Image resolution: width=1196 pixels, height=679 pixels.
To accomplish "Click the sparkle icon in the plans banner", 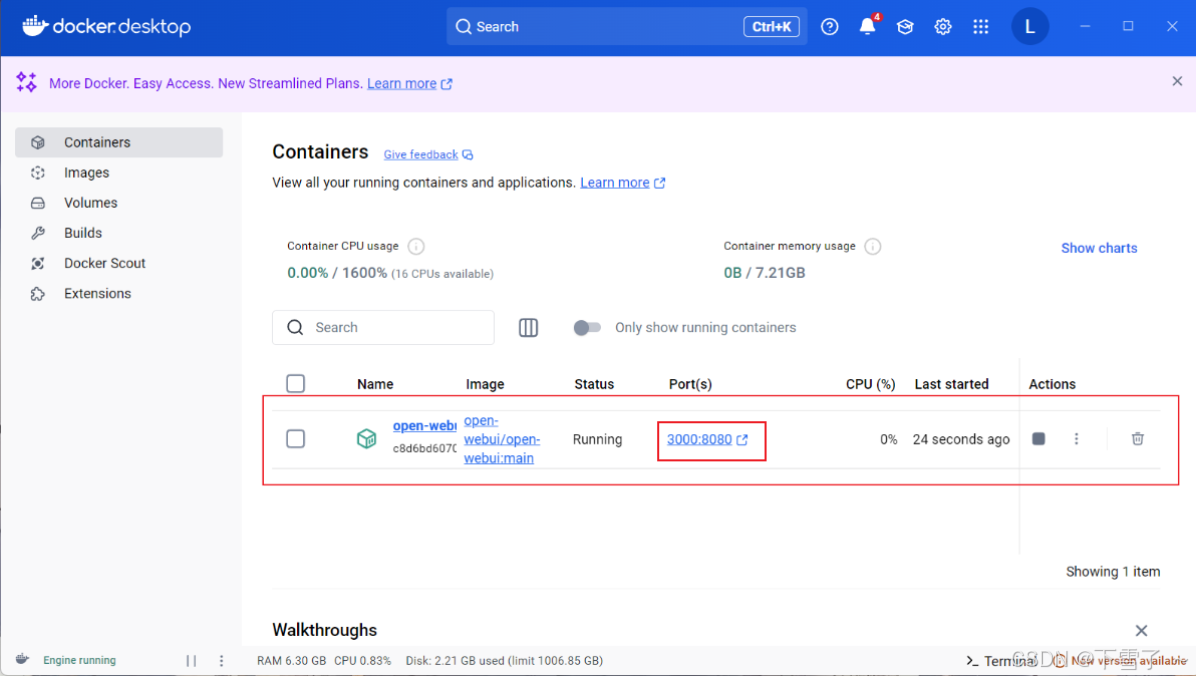I will point(26,82).
